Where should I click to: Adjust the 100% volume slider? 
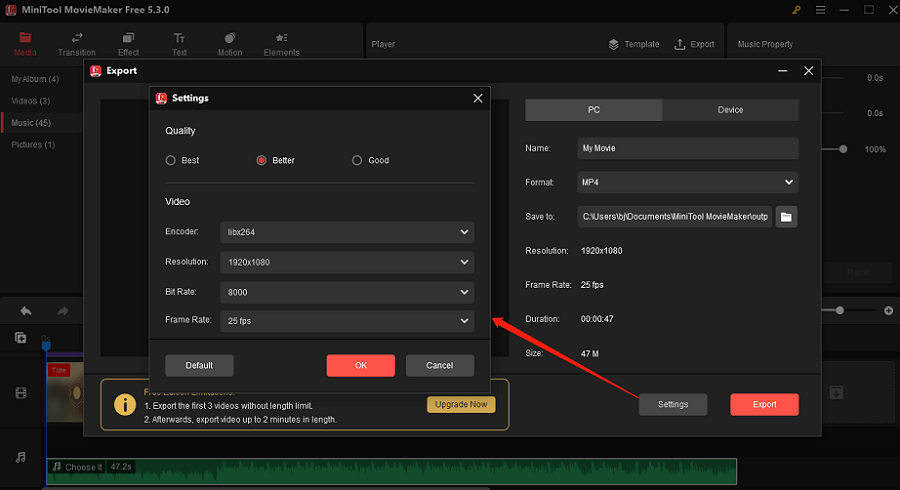(843, 149)
